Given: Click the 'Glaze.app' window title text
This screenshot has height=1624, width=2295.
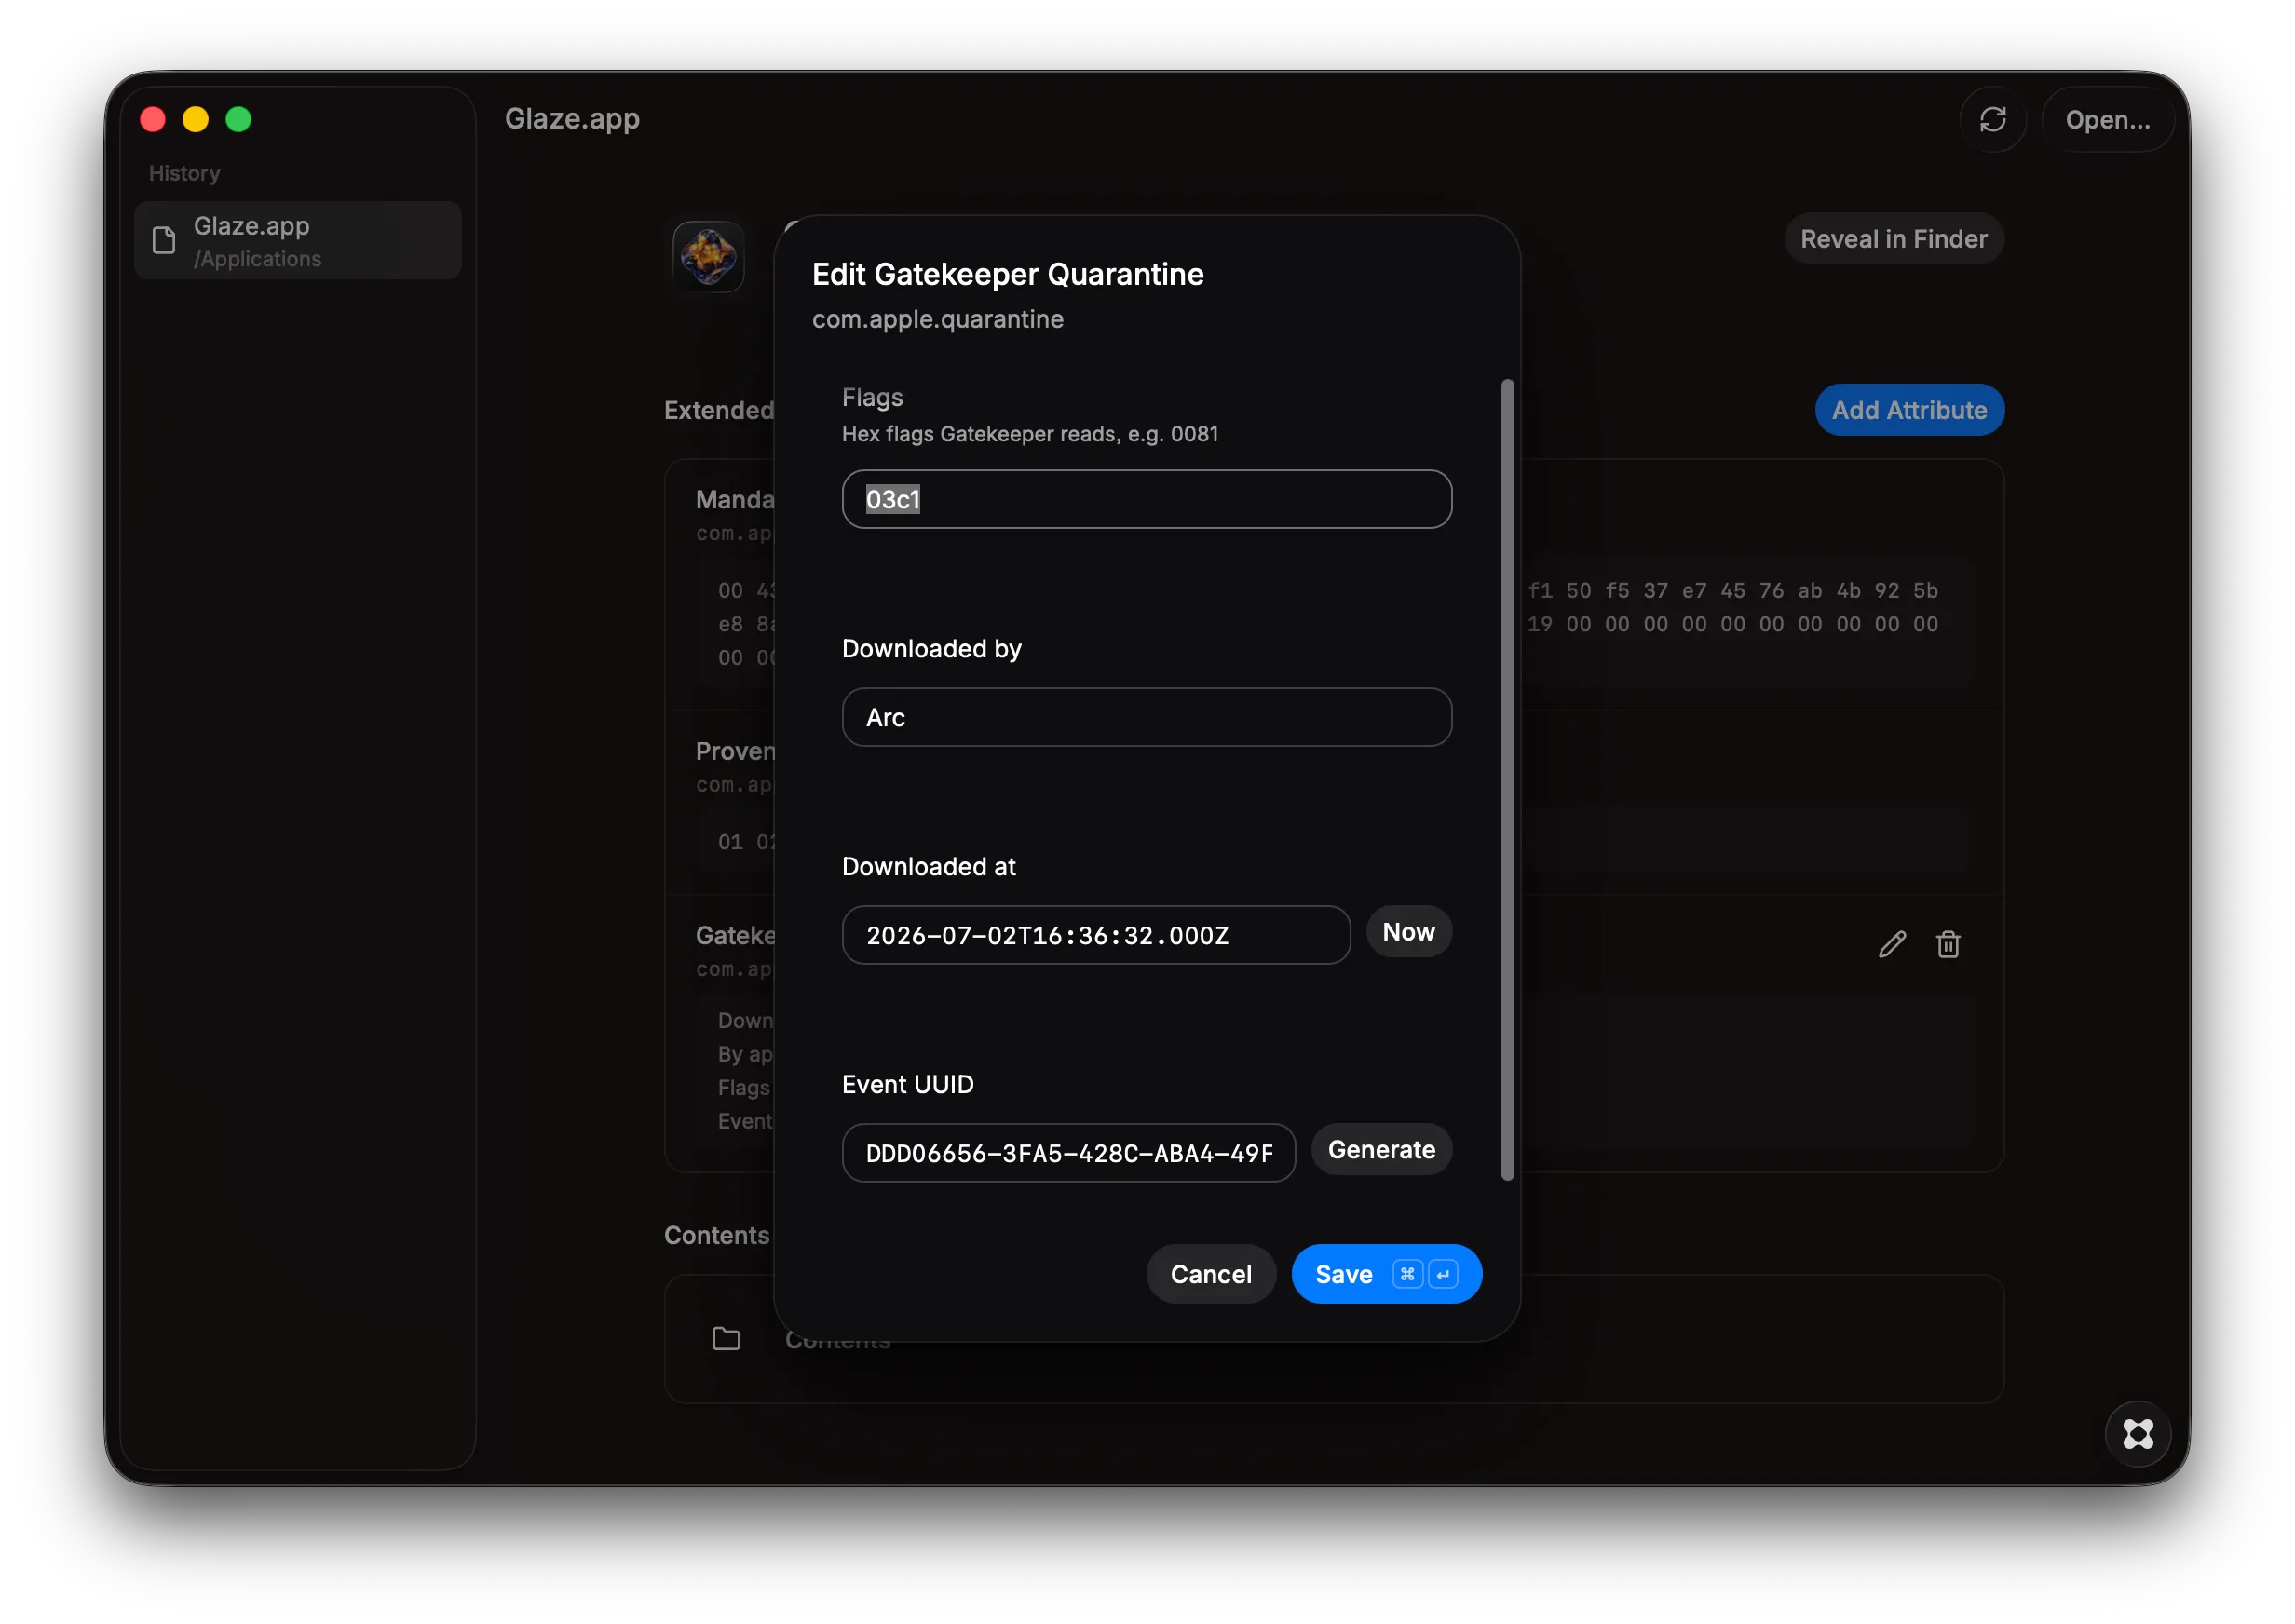Looking at the screenshot, I should coord(572,119).
